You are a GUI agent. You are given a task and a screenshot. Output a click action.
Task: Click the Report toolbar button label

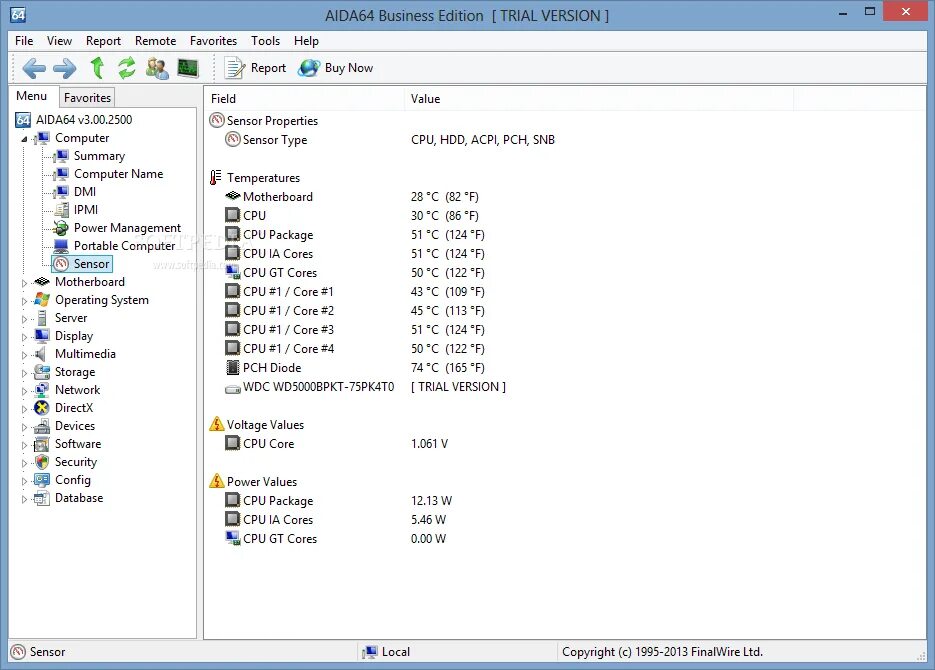point(268,68)
